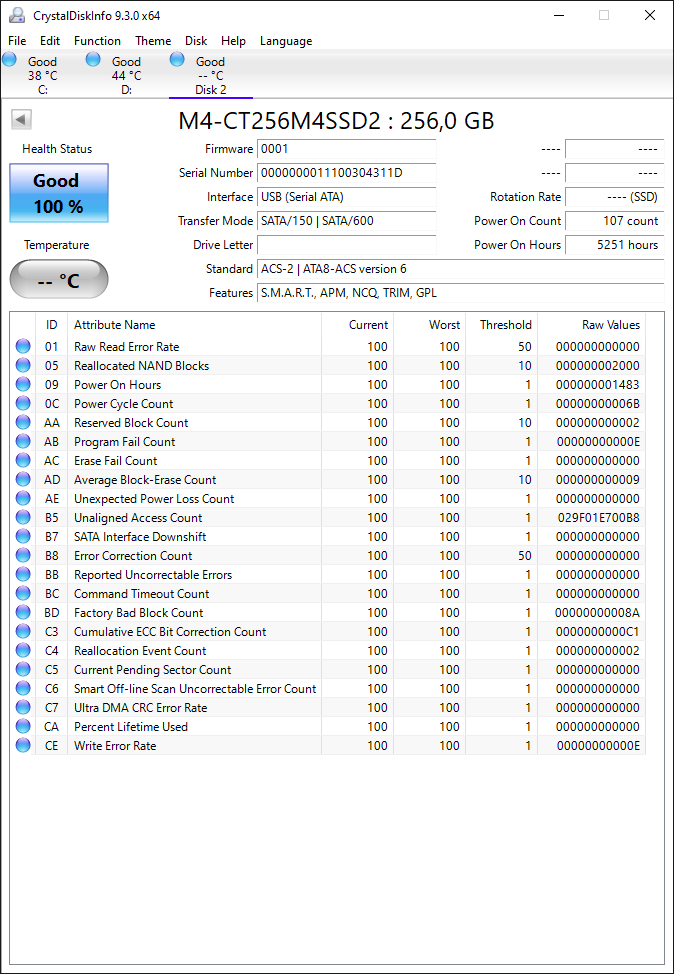Click the empty Drive Letter field
This screenshot has height=974, width=674.
(347, 245)
